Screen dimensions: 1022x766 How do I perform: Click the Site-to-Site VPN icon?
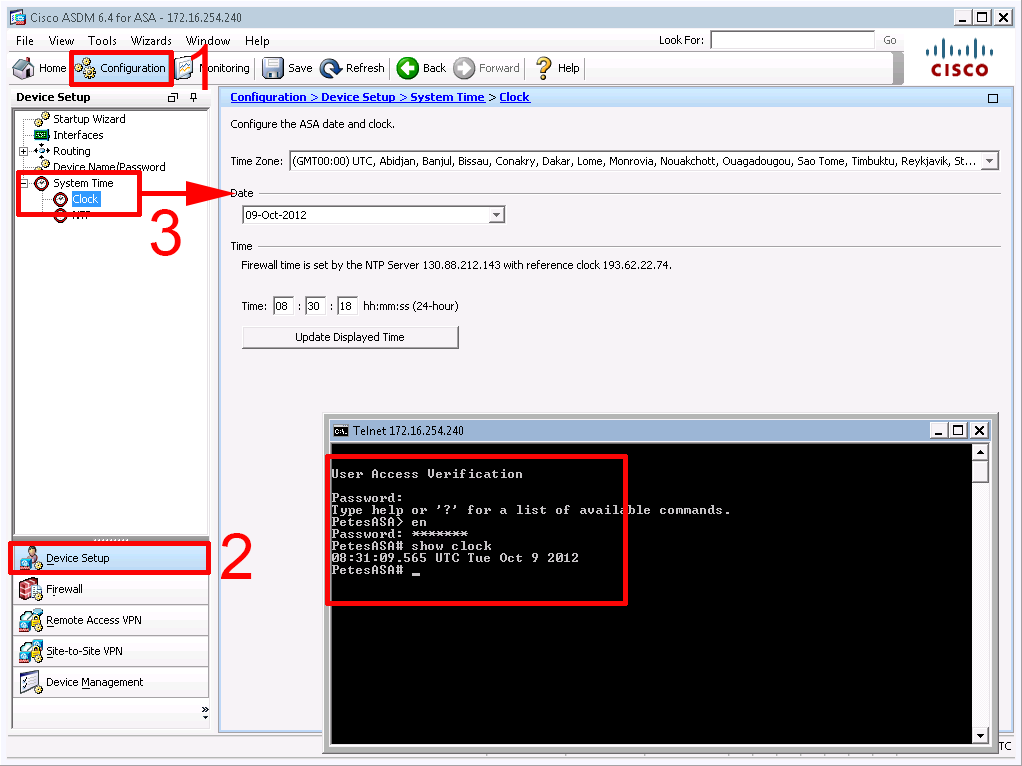pyautogui.click(x=30, y=651)
